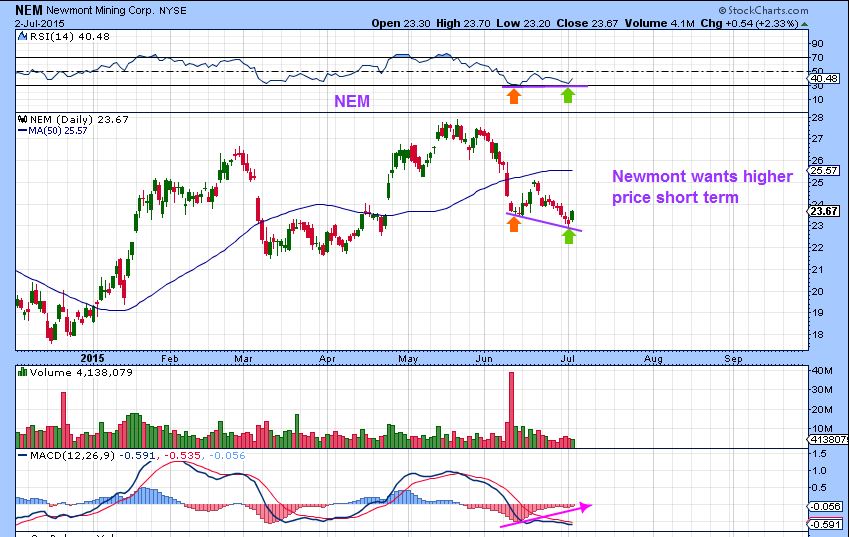Click the 40M level on volume axis
The image size is (849, 537).
pyautogui.click(x=822, y=371)
